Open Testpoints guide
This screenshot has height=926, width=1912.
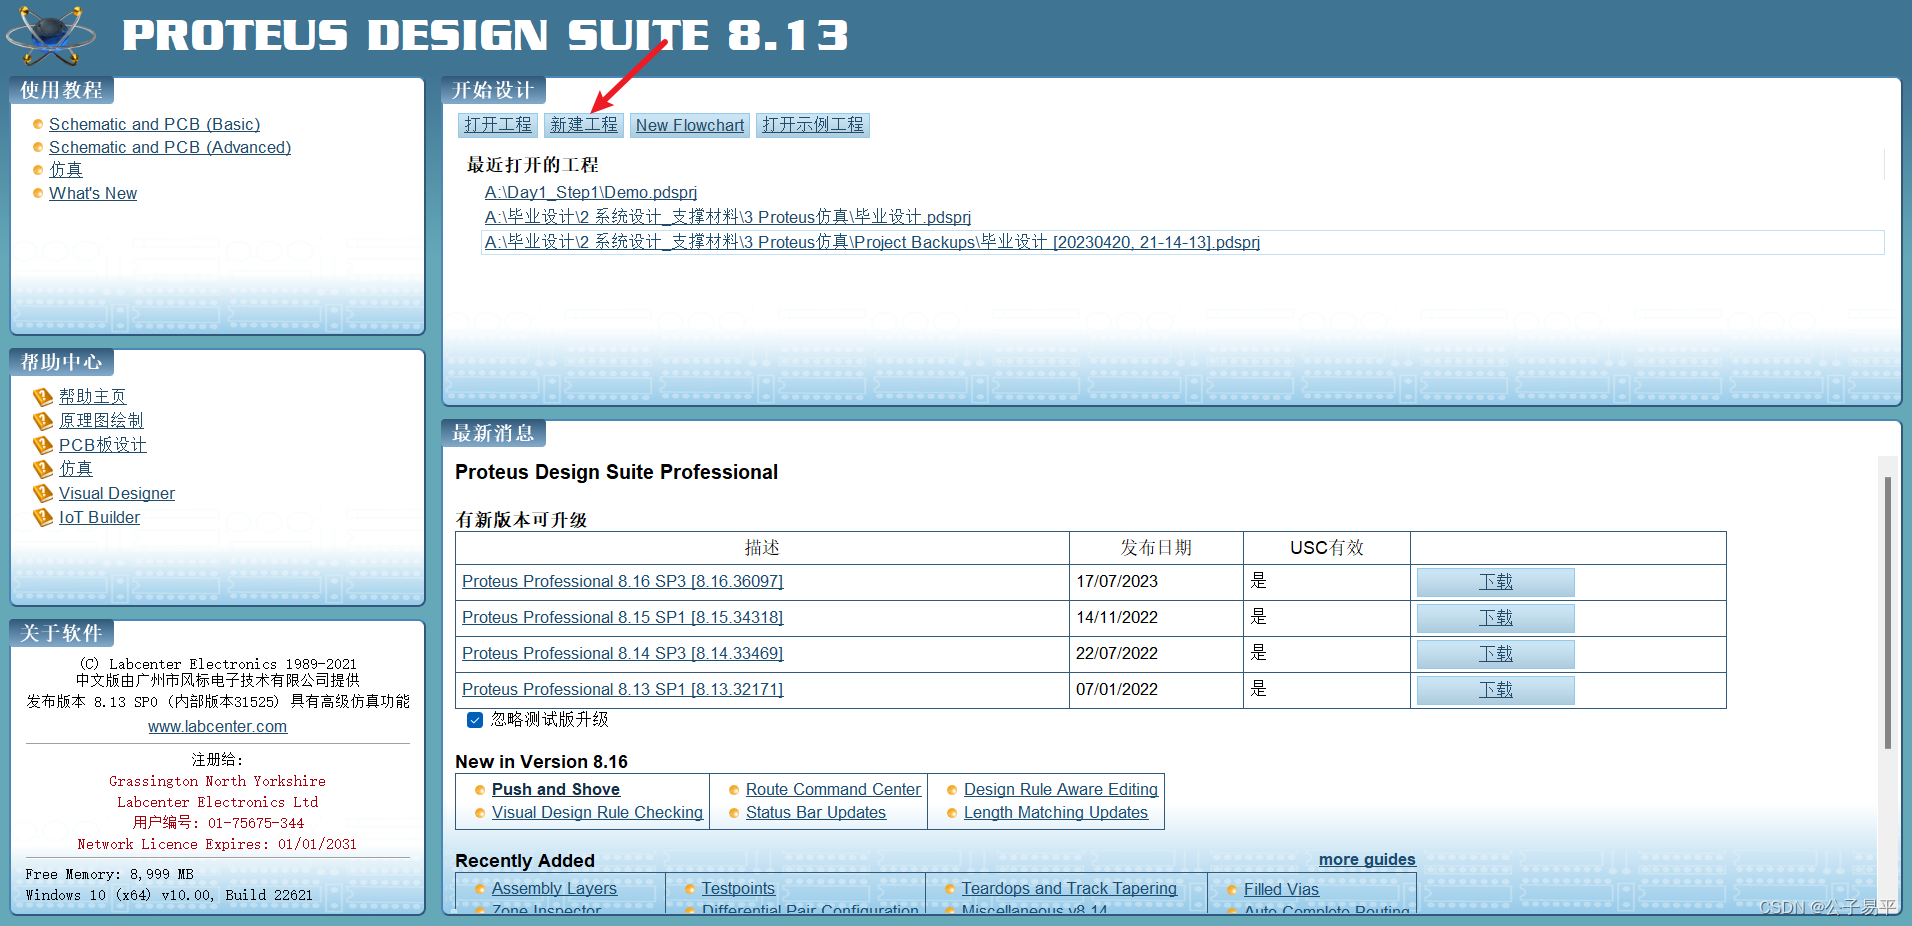click(x=738, y=889)
